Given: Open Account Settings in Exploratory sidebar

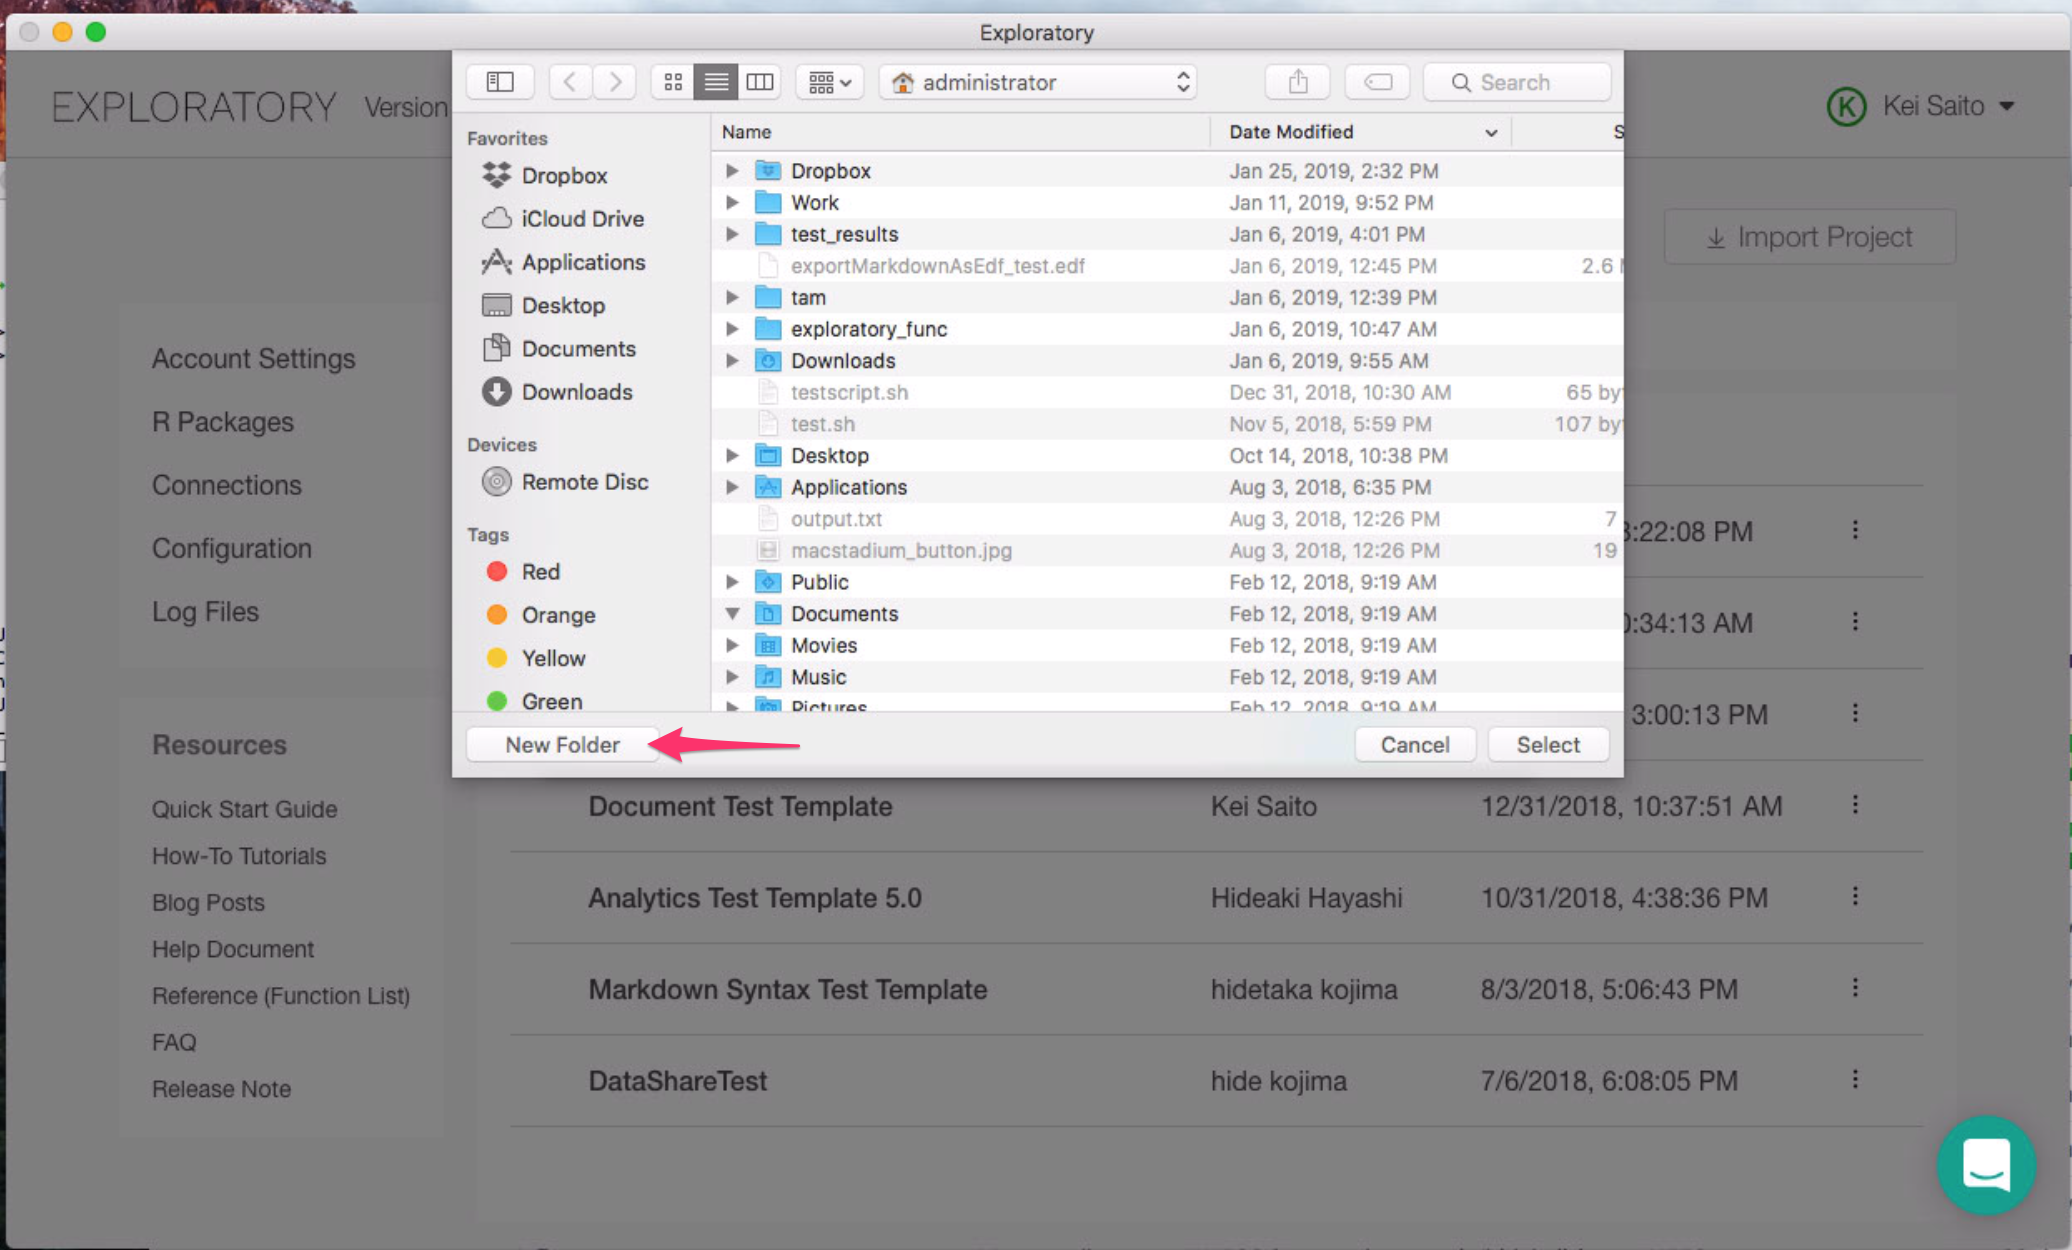Looking at the screenshot, I should coord(253,358).
